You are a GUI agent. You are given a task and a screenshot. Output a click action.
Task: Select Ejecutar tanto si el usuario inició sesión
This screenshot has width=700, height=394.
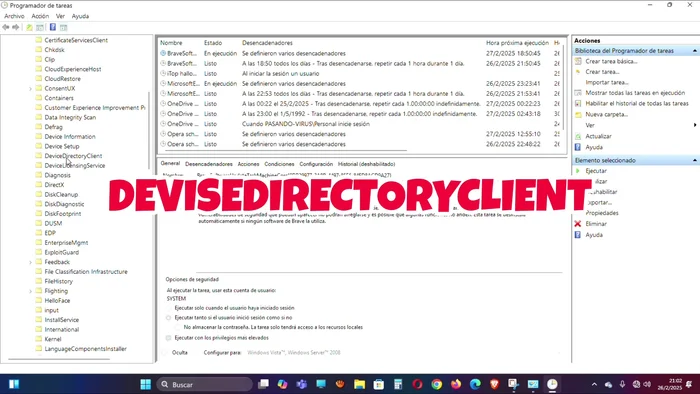169,318
